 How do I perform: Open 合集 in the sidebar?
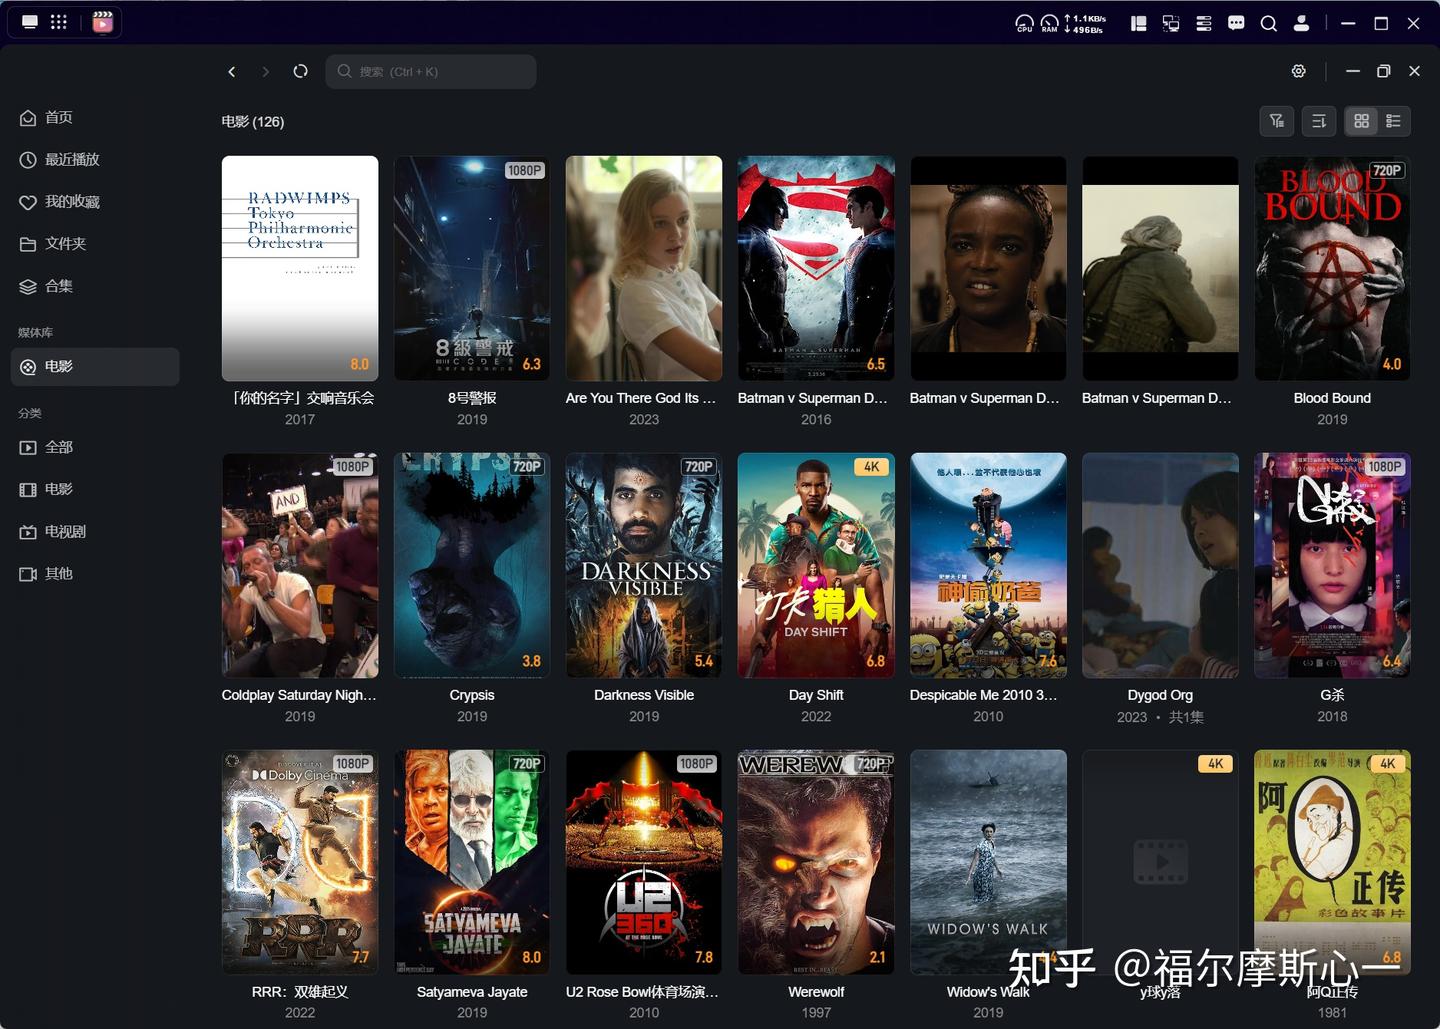click(x=95, y=286)
